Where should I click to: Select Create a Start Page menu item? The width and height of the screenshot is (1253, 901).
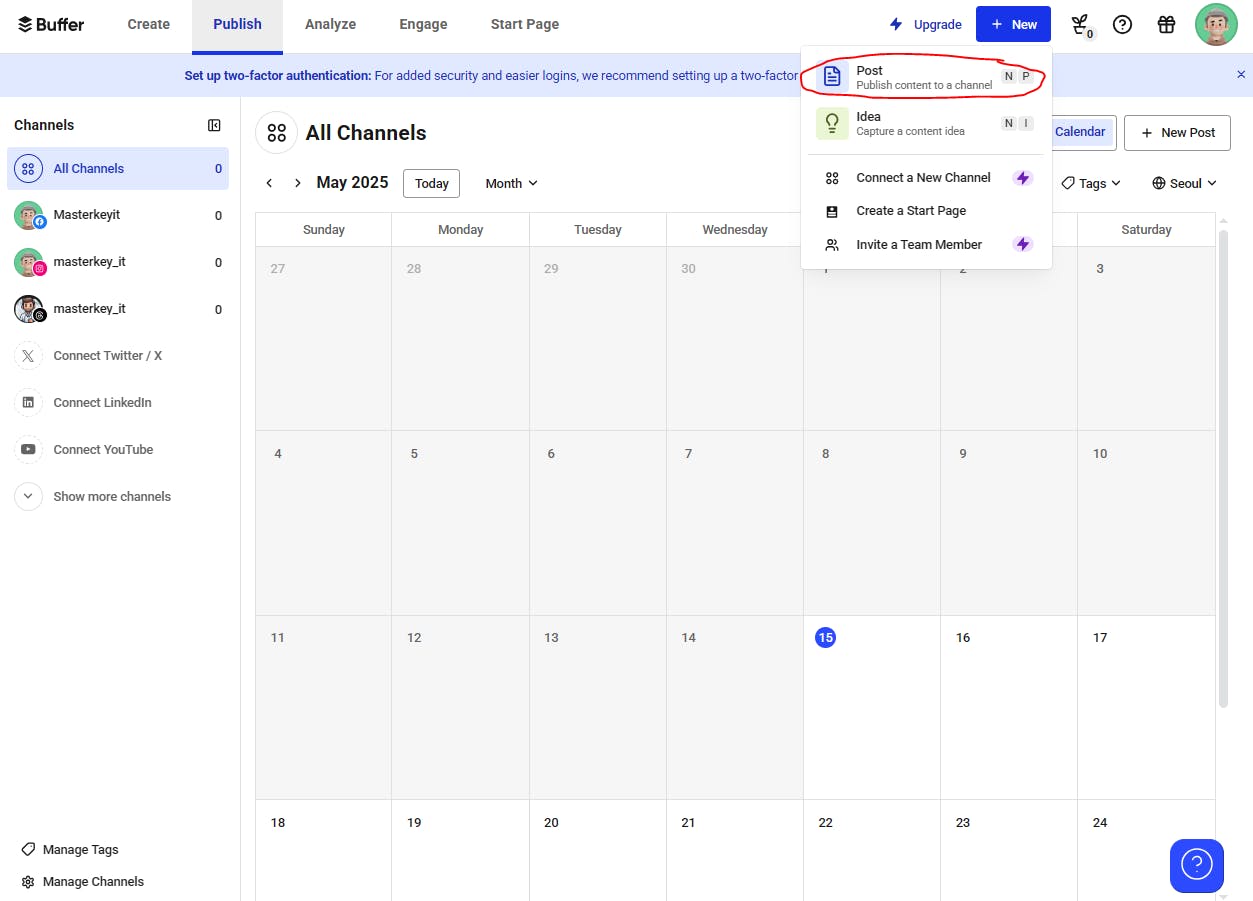pos(925,211)
